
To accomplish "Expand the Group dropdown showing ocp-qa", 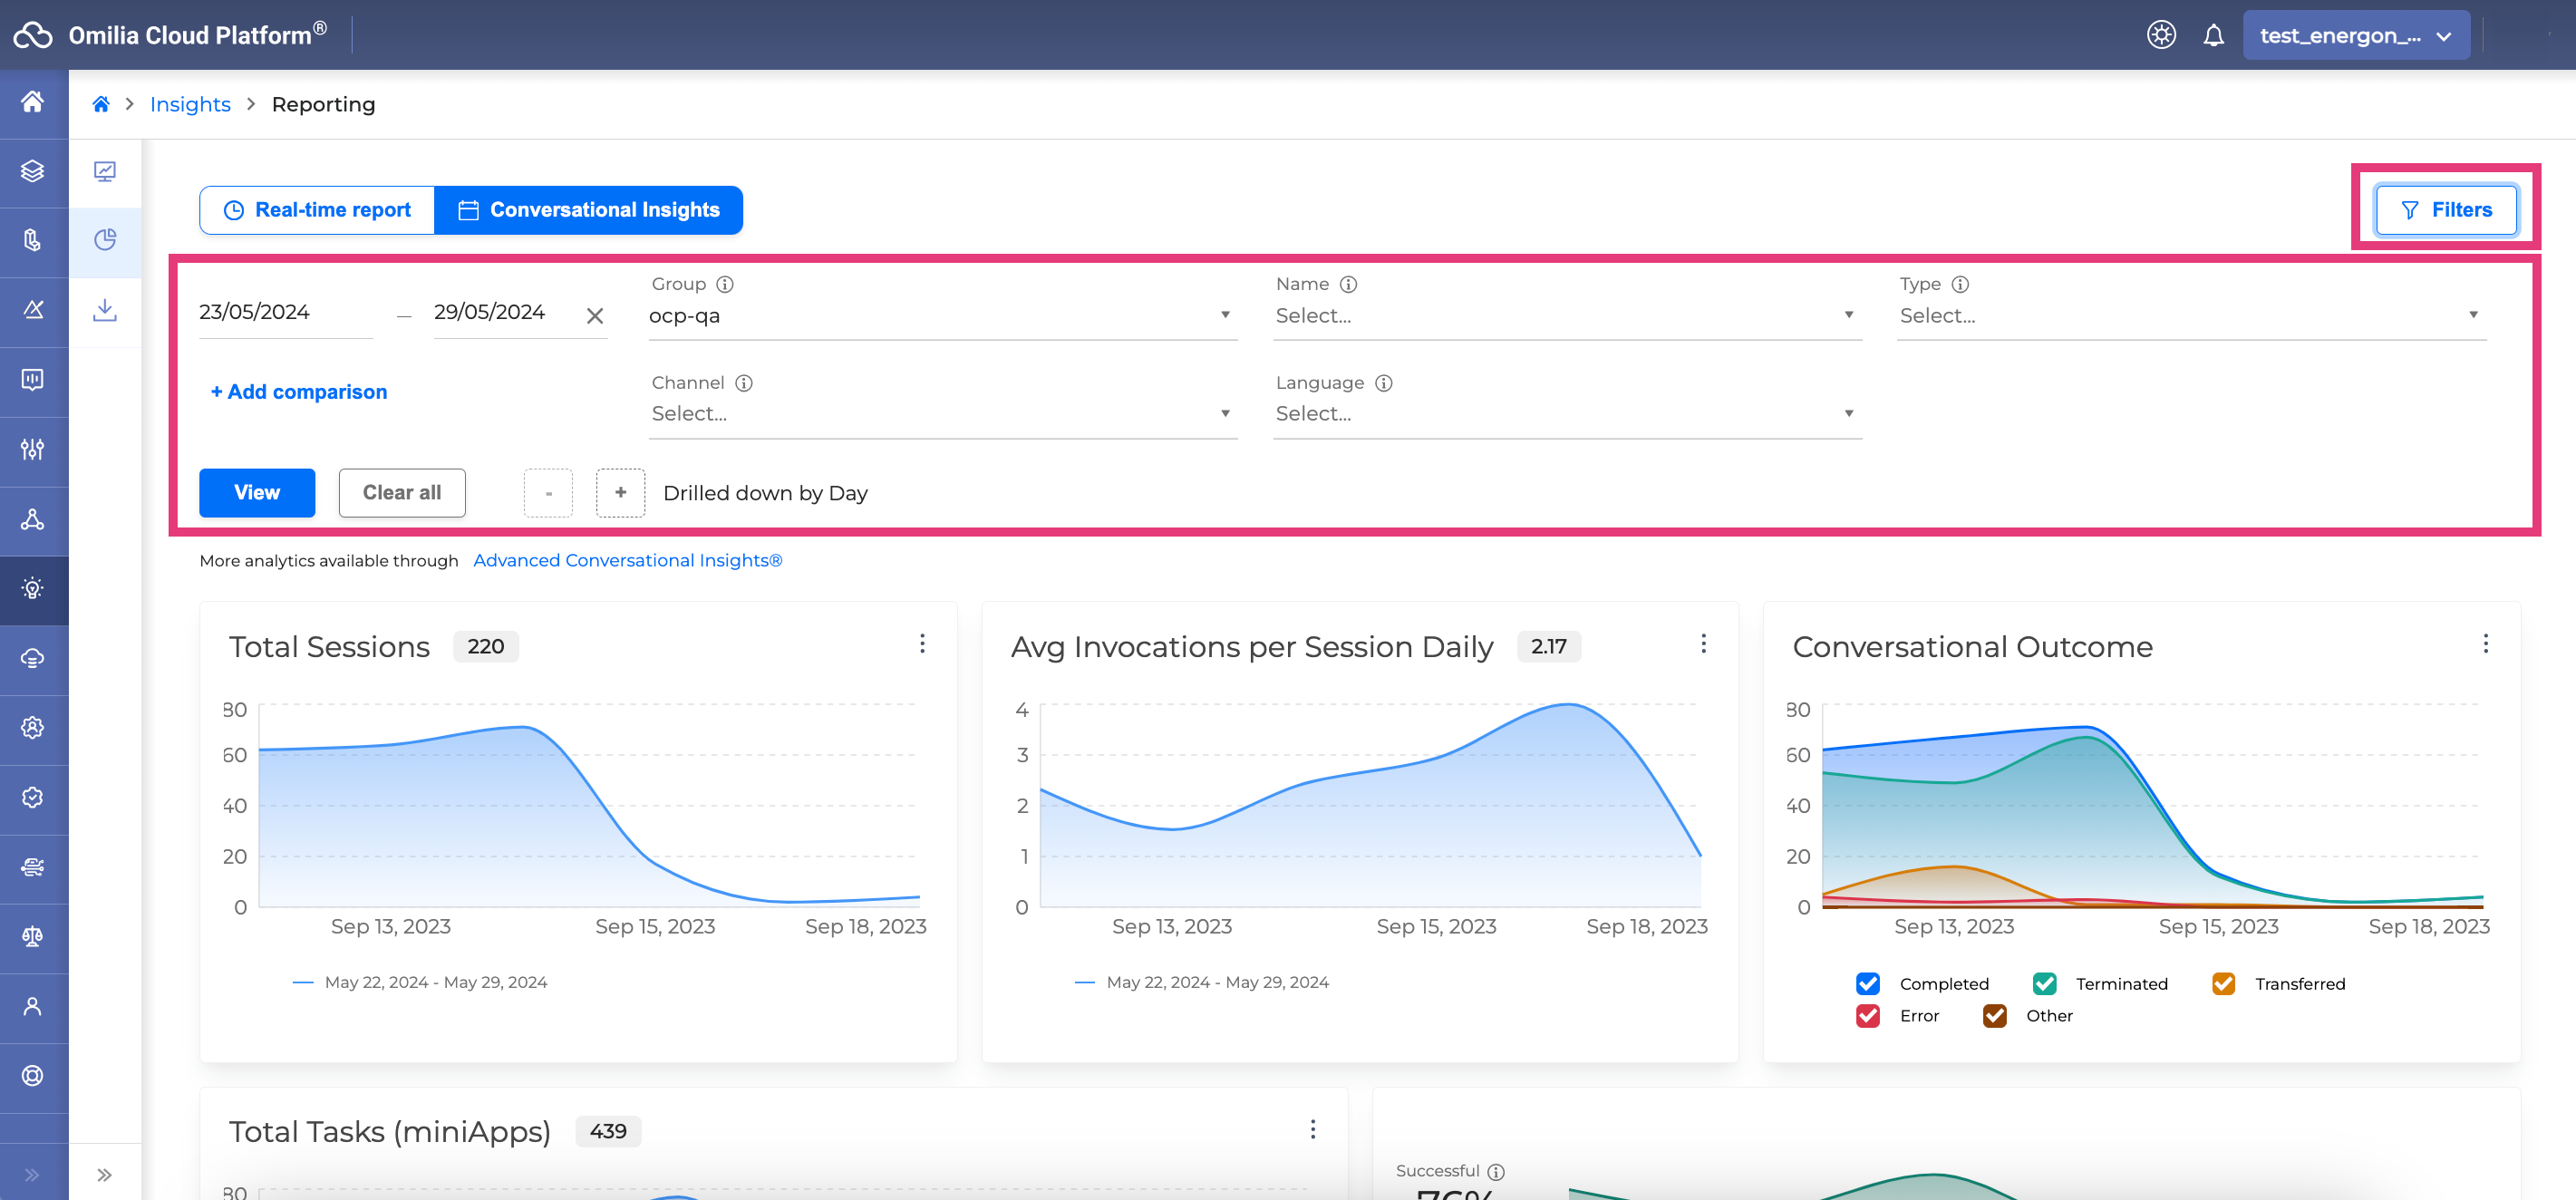I will [940, 316].
